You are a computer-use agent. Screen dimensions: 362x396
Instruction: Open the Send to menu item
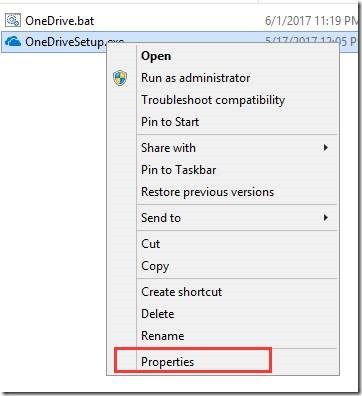click(161, 218)
